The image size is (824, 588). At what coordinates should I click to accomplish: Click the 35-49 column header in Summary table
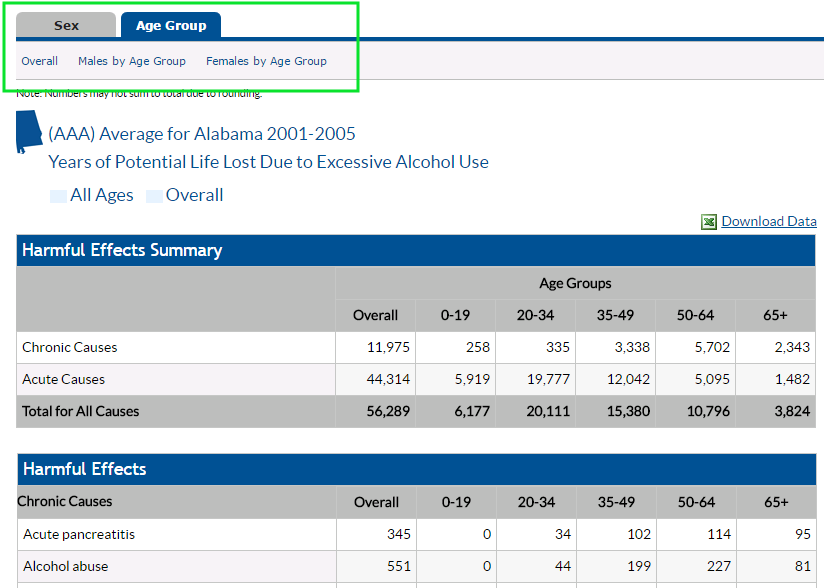[615, 315]
